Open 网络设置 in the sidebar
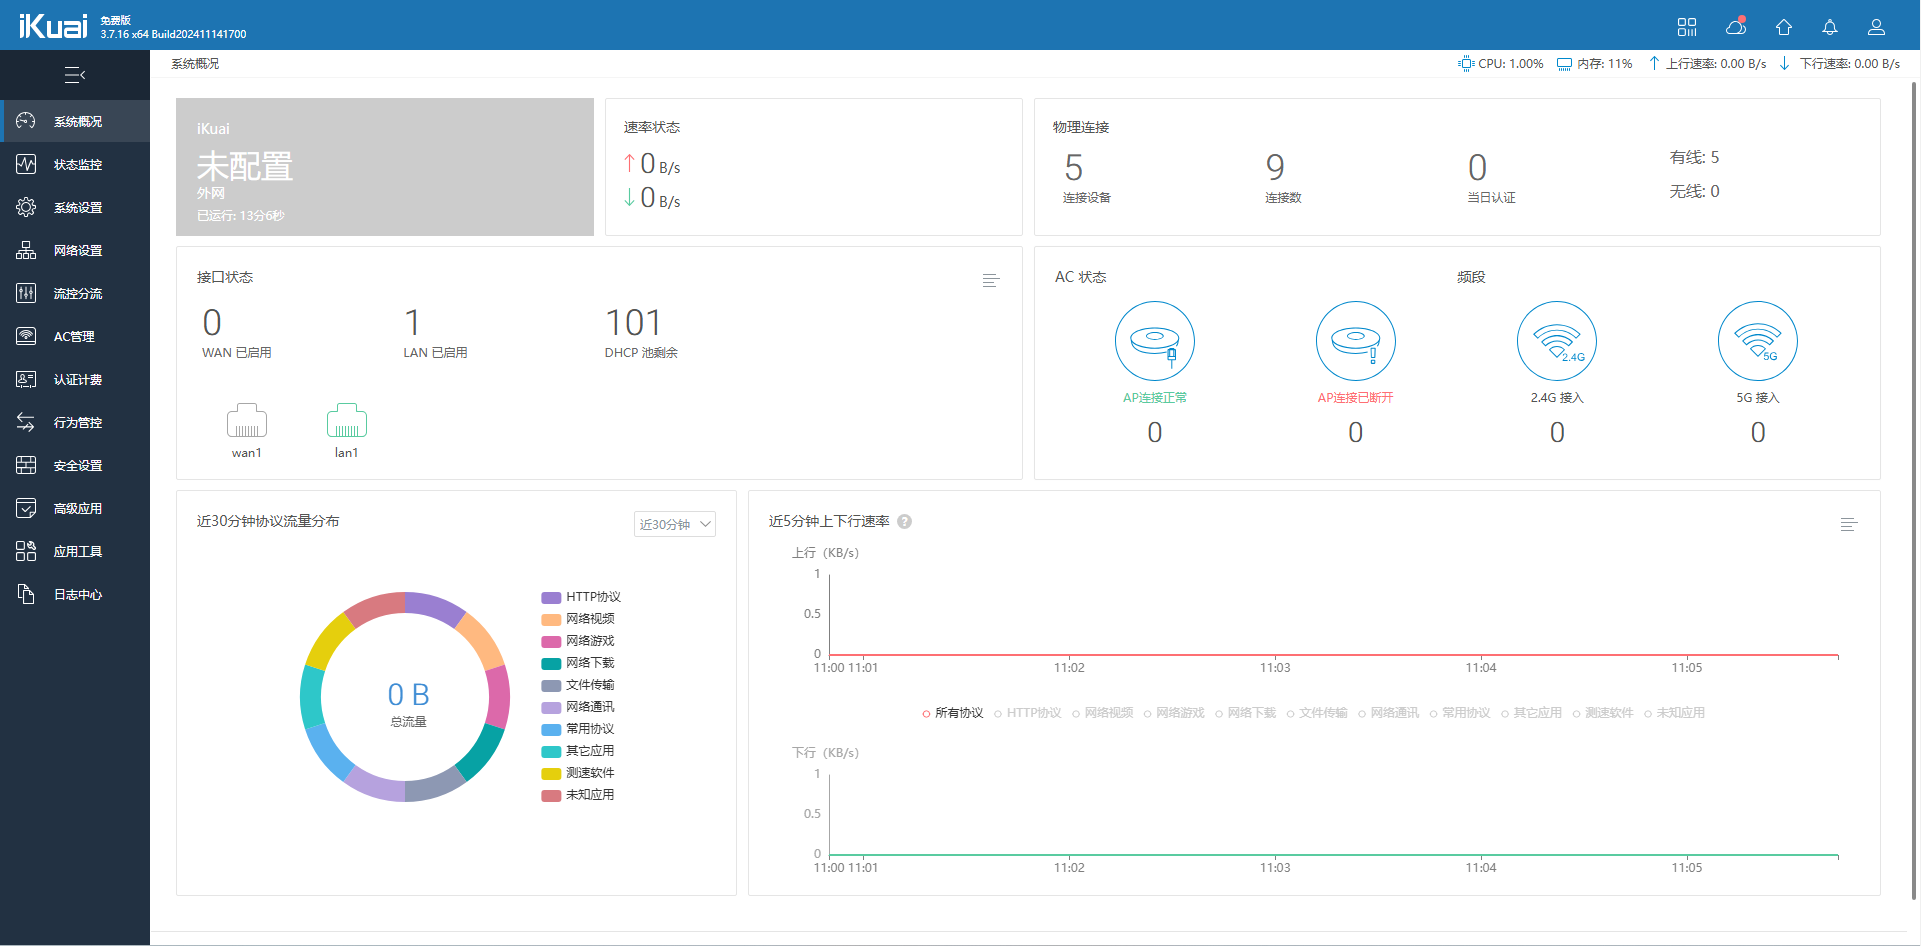The width and height of the screenshot is (1921, 946). [75, 250]
